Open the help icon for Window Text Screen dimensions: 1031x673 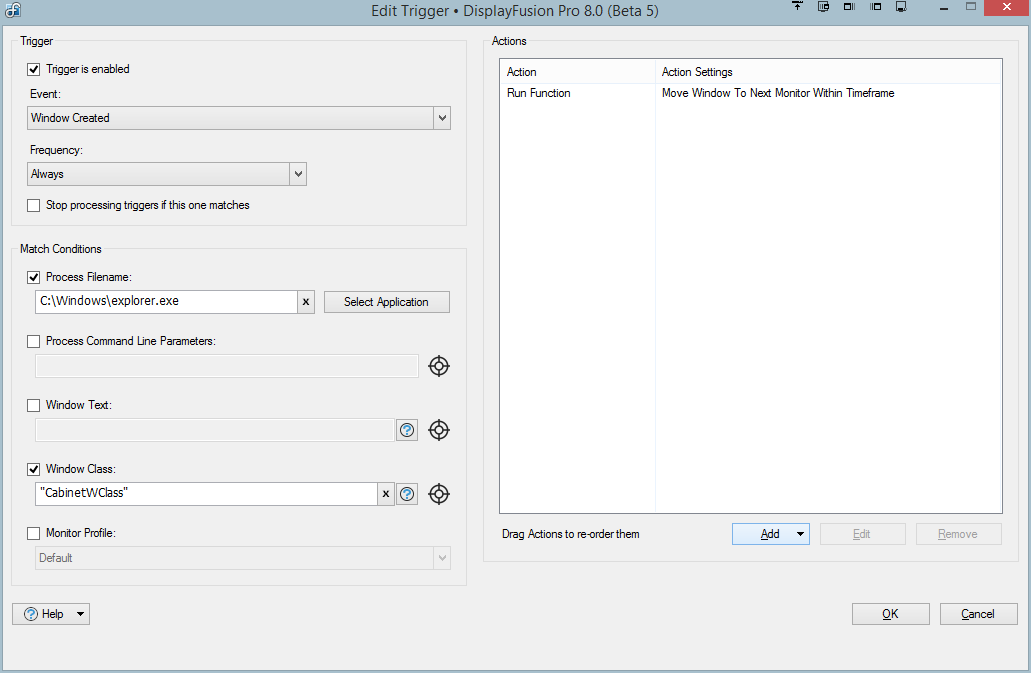coord(407,430)
